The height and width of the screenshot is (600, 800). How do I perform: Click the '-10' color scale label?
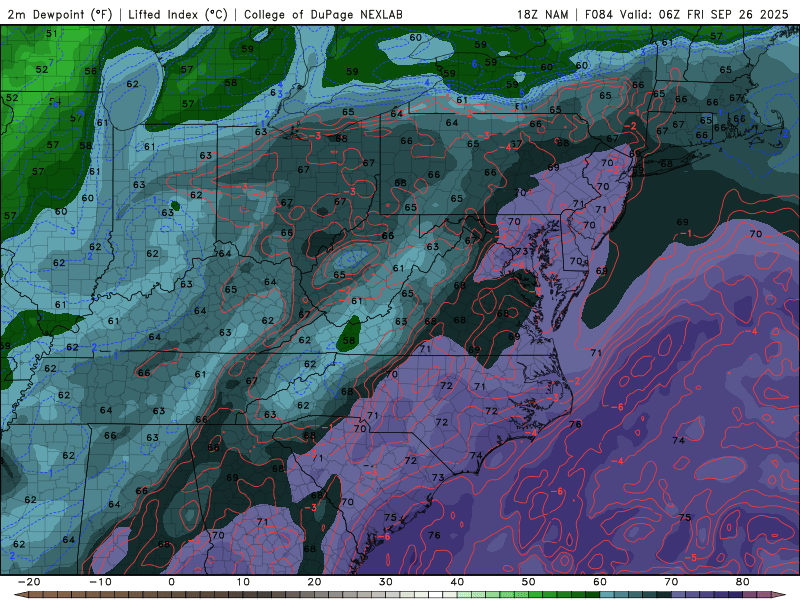pyautogui.click(x=100, y=582)
